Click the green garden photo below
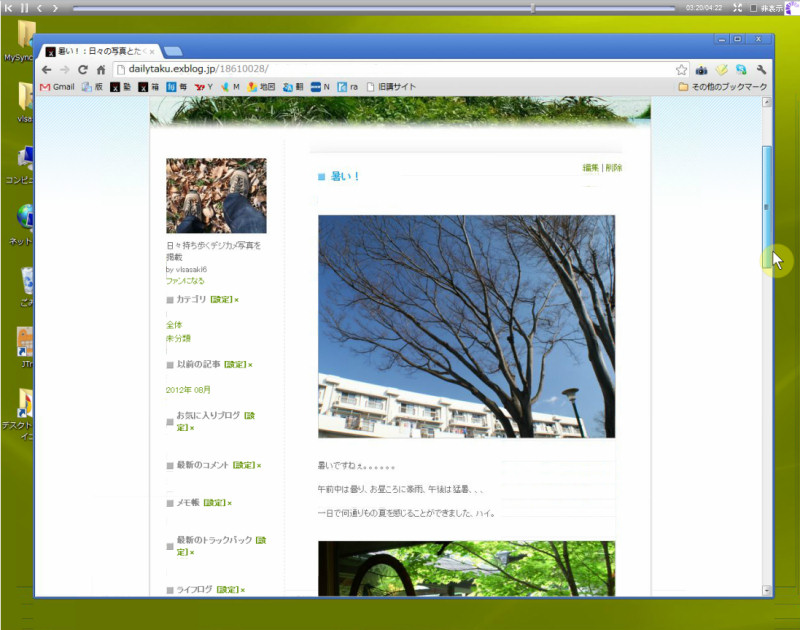The width and height of the screenshot is (800, 630). click(466, 568)
